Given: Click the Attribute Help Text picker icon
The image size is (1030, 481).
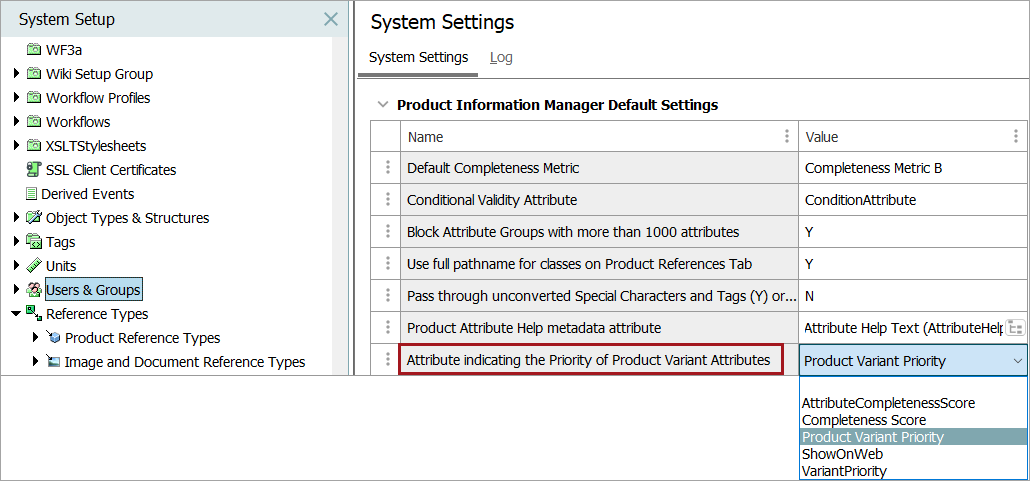Looking at the screenshot, I should point(1015,328).
